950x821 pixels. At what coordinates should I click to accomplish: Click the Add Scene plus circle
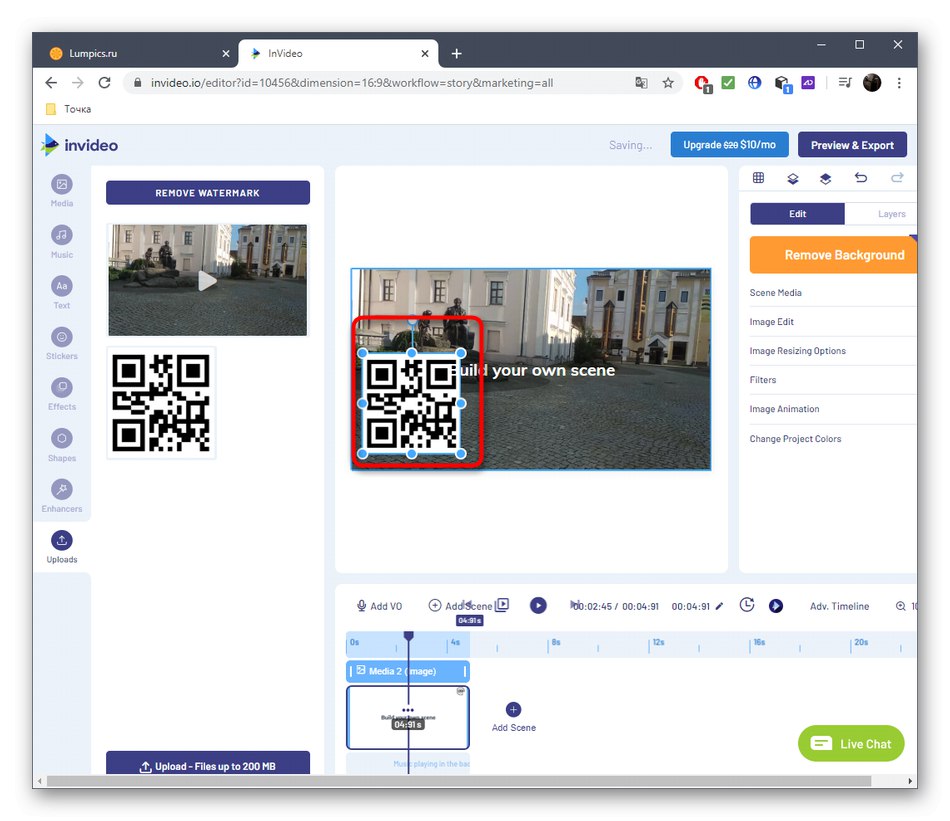click(x=513, y=710)
